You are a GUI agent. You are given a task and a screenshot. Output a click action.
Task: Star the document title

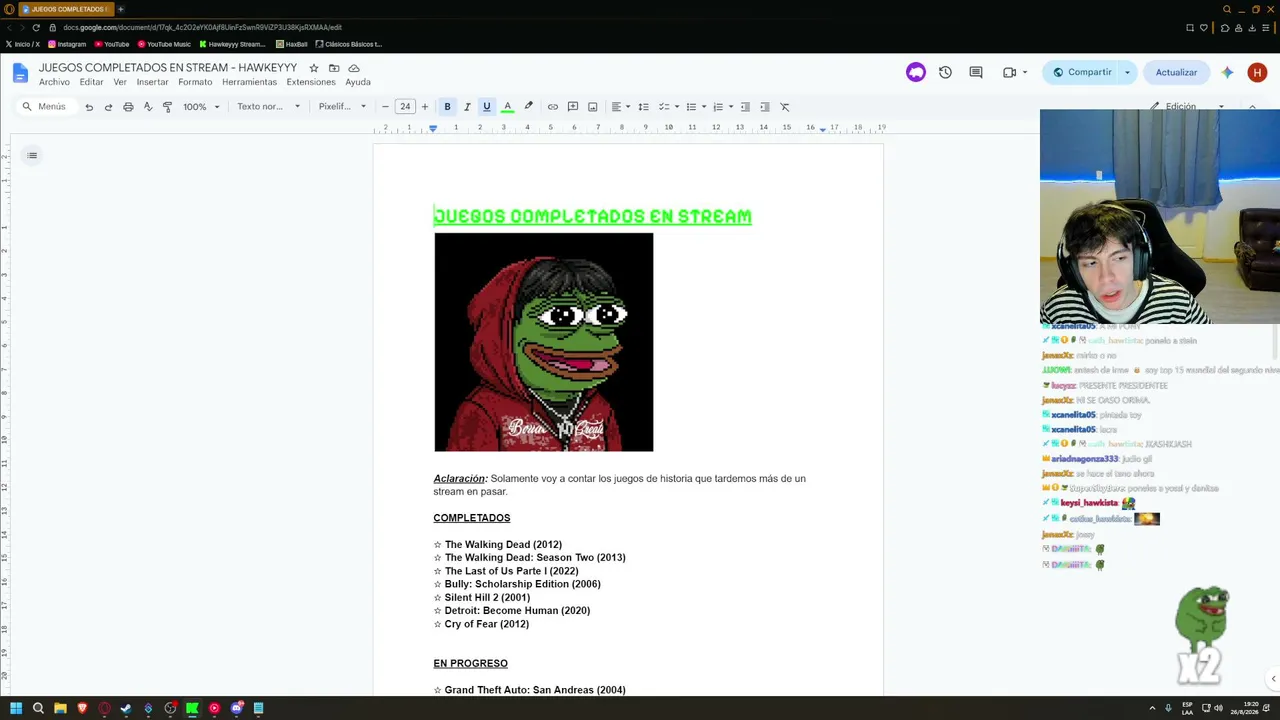(314, 68)
